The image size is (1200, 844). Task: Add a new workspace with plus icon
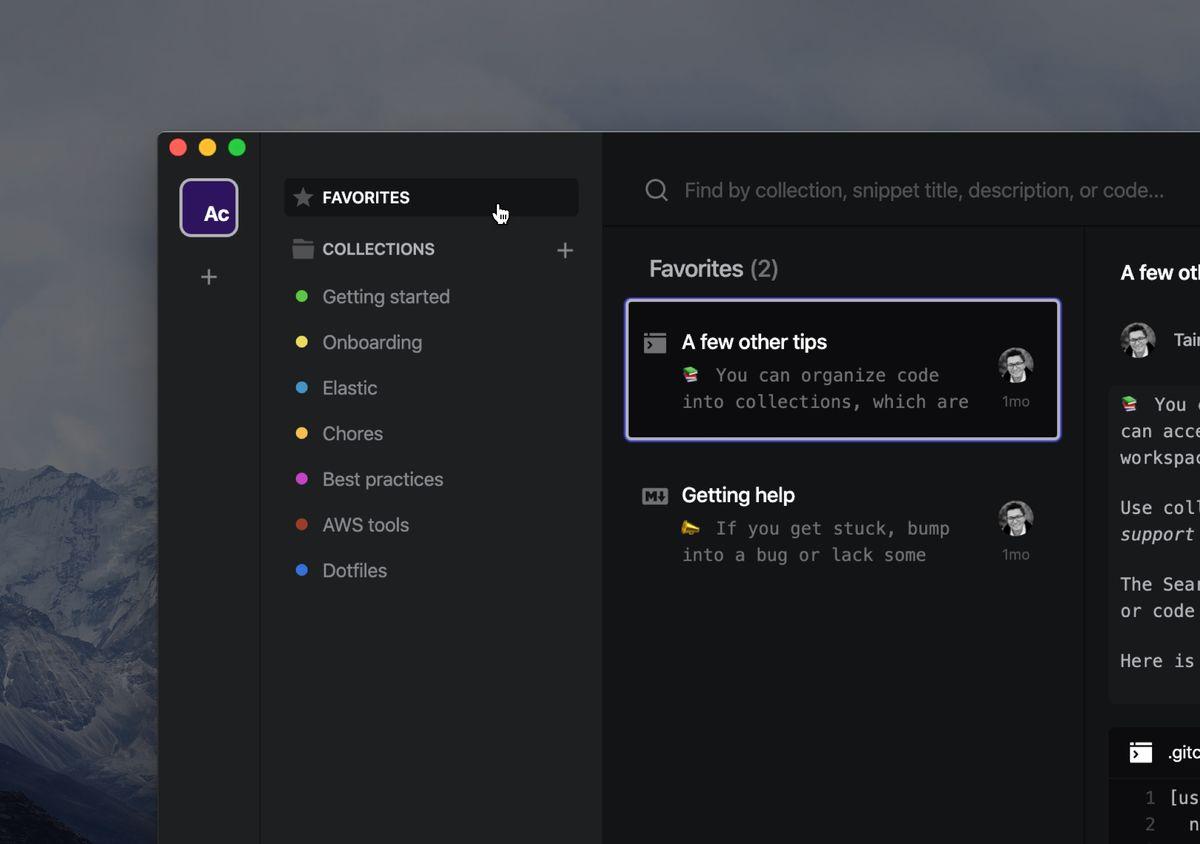(209, 277)
